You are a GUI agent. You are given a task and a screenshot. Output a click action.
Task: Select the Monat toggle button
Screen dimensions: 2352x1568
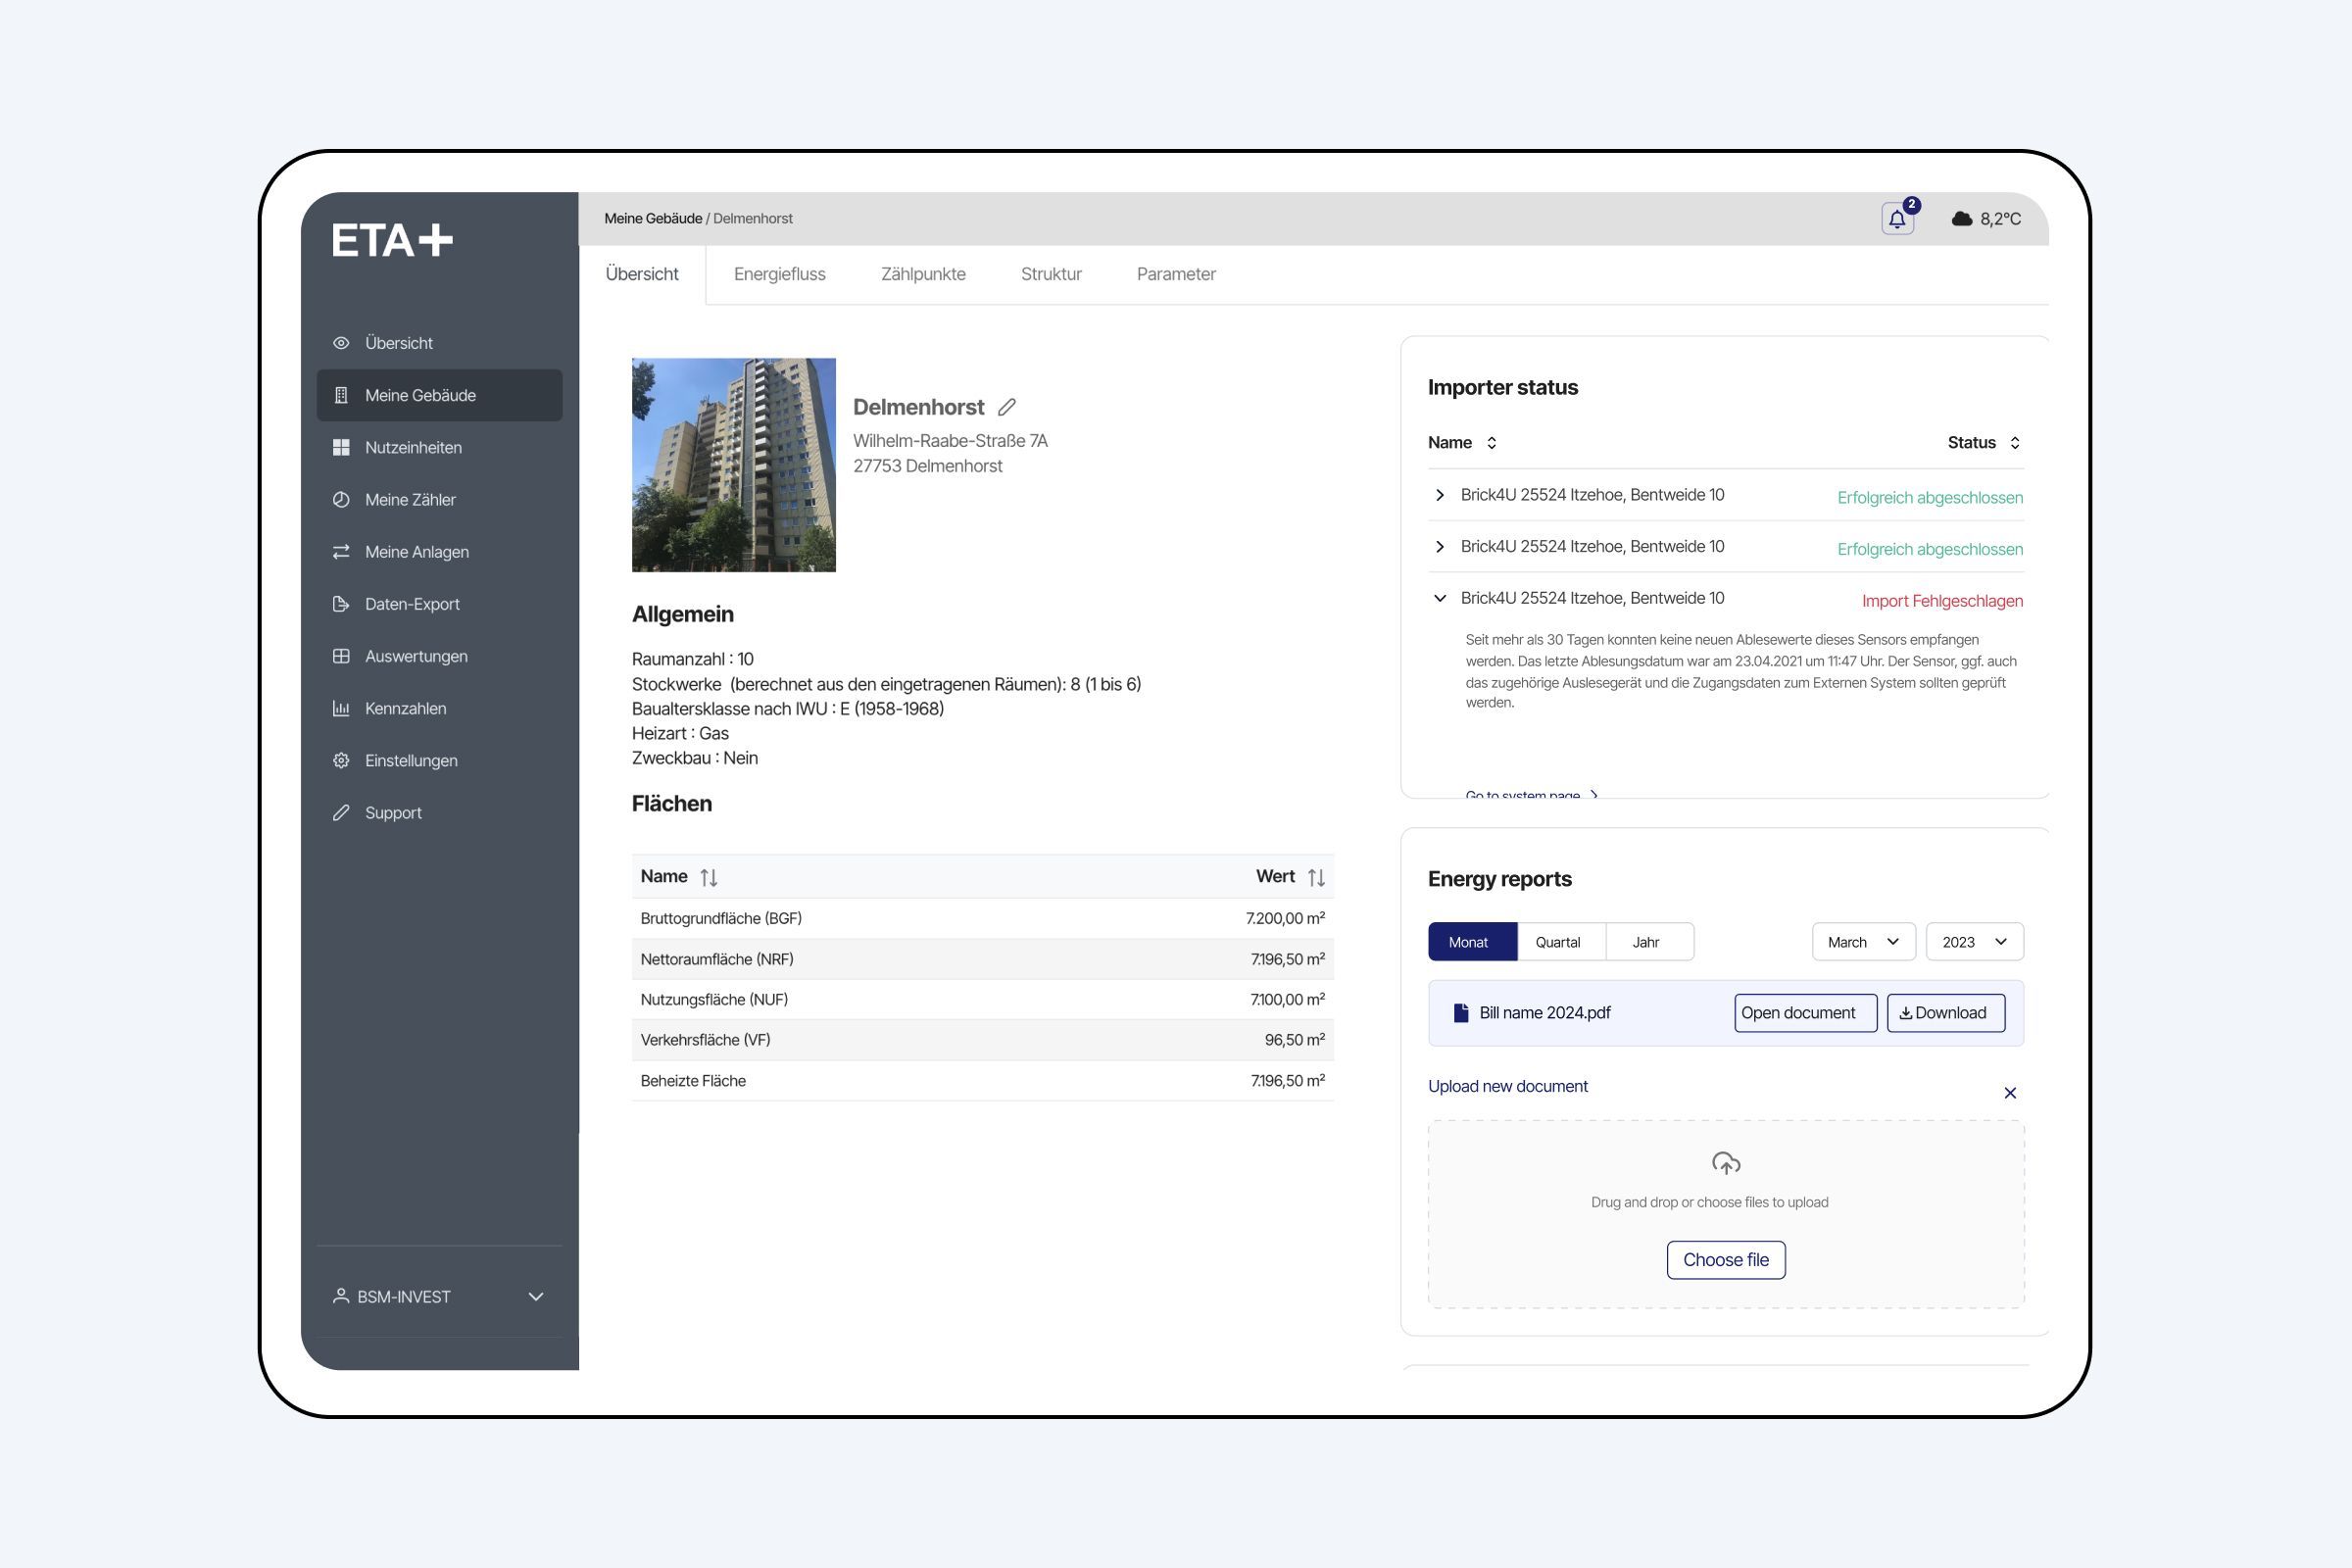click(x=1466, y=943)
